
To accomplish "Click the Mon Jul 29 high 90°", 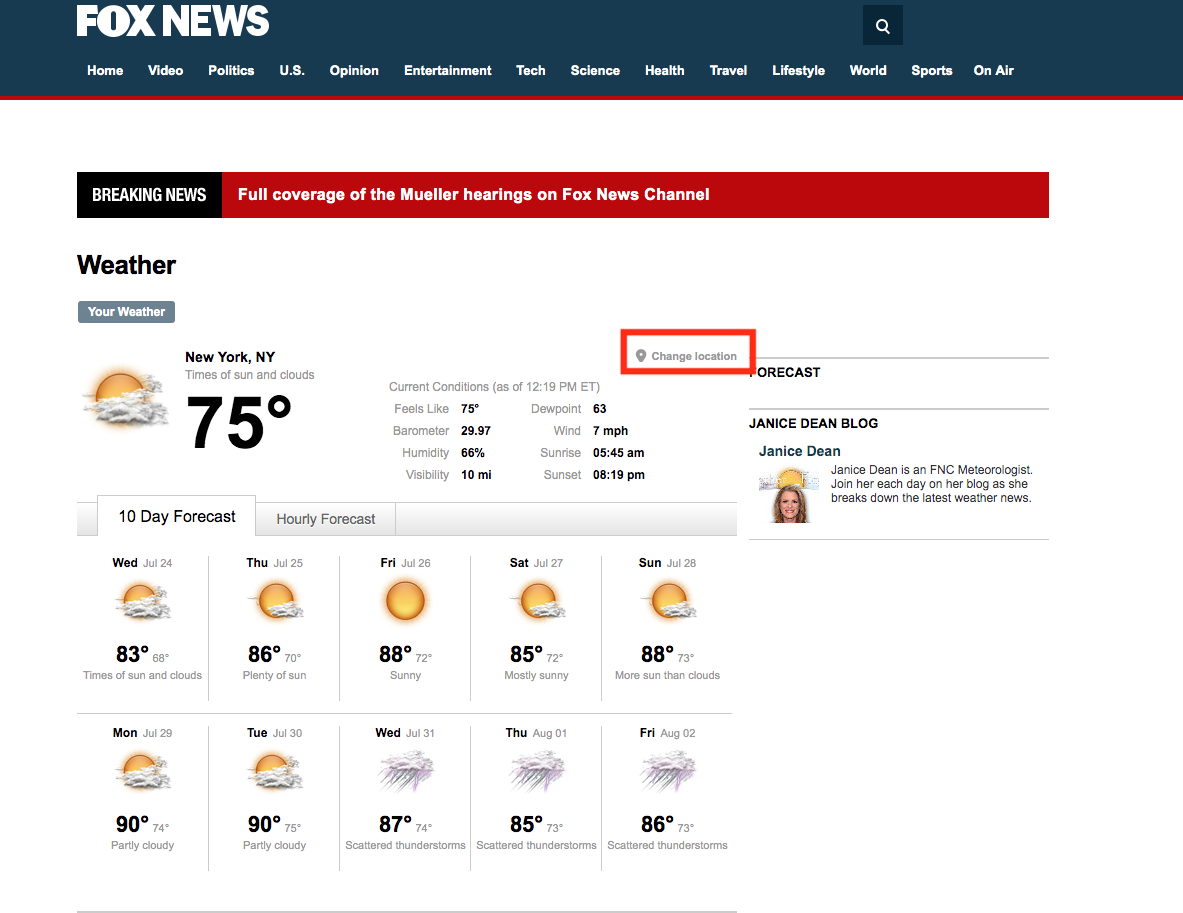I will [x=132, y=824].
